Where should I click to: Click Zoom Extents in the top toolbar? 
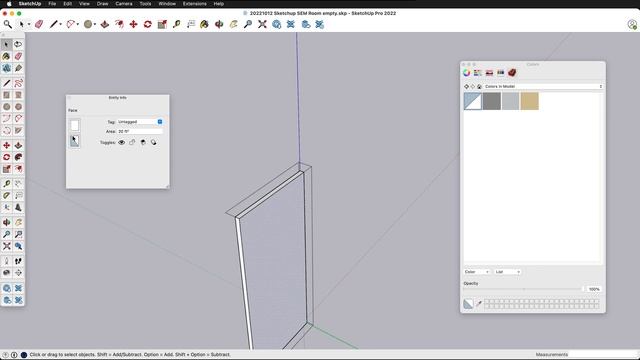(262, 24)
